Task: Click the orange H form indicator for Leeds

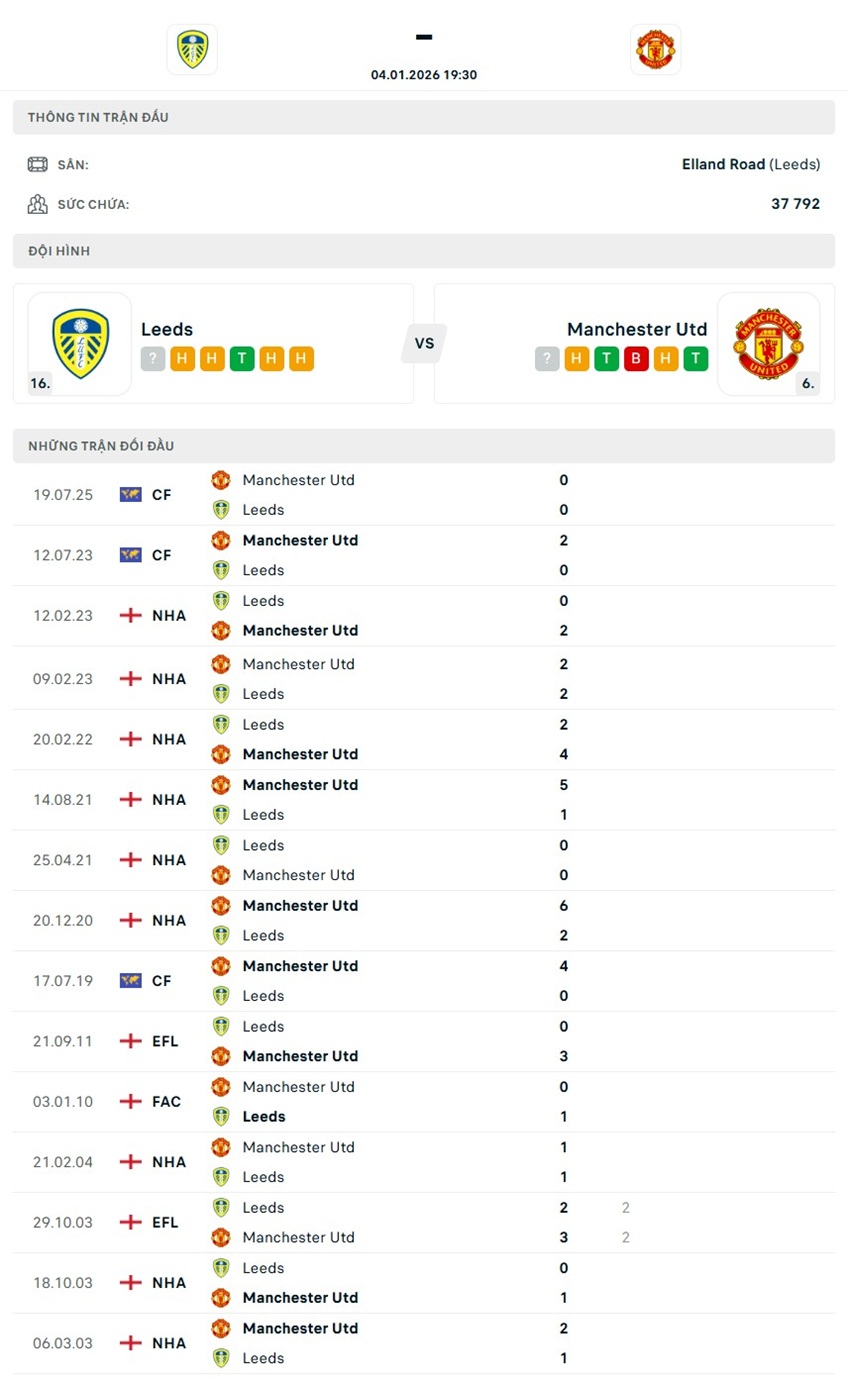Action: (183, 358)
